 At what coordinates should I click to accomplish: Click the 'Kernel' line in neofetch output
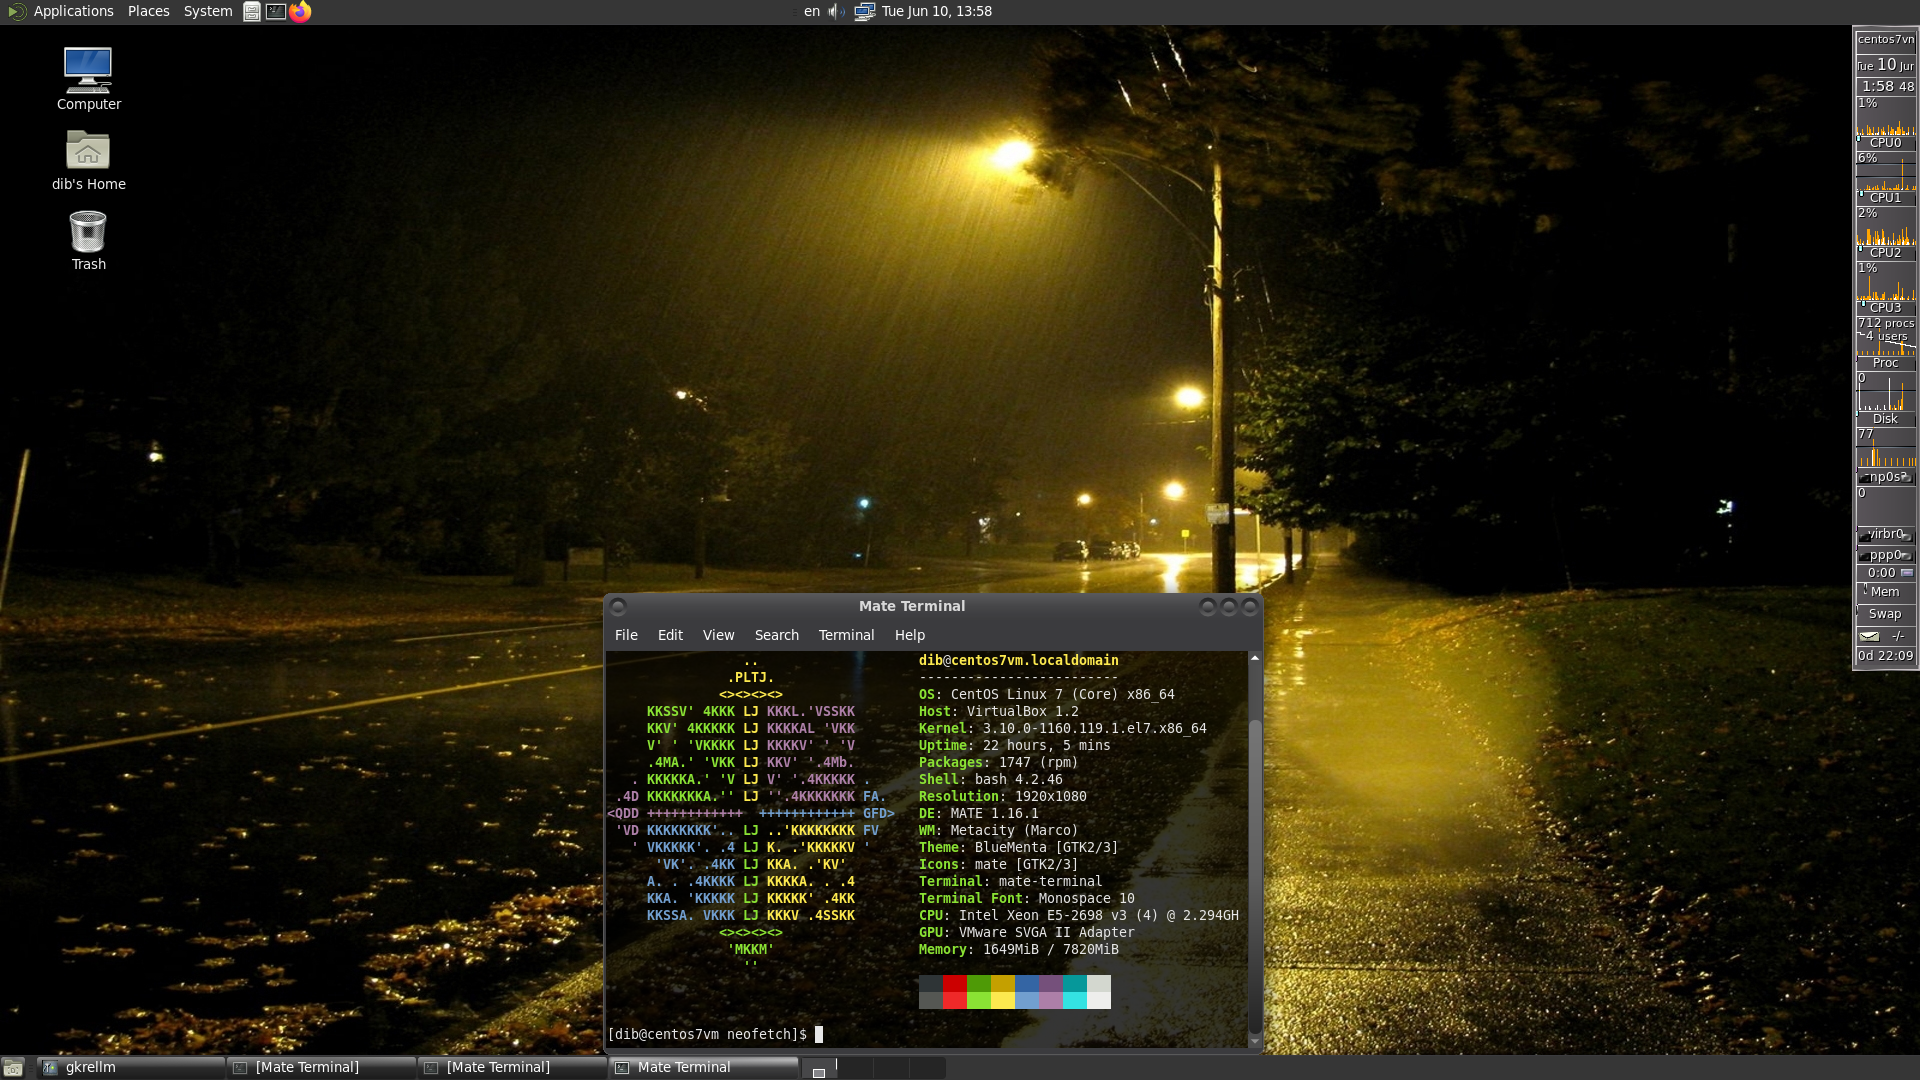(1062, 729)
